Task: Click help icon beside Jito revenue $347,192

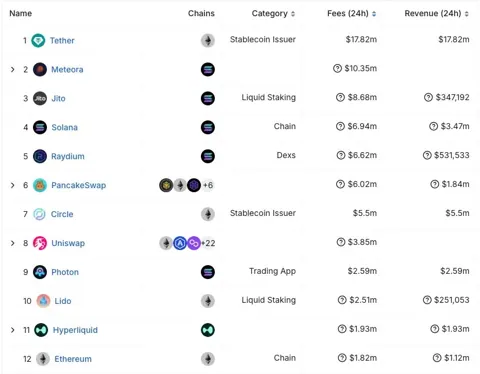Action: click(428, 97)
